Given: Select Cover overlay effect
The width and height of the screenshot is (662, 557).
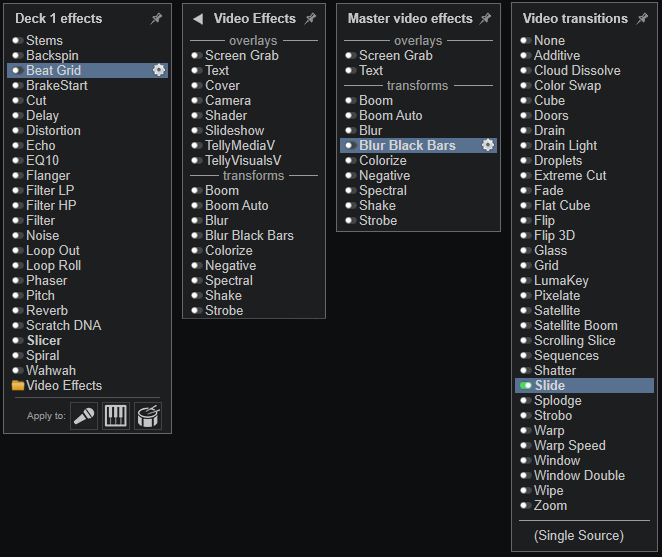Looking at the screenshot, I should tap(222, 85).
